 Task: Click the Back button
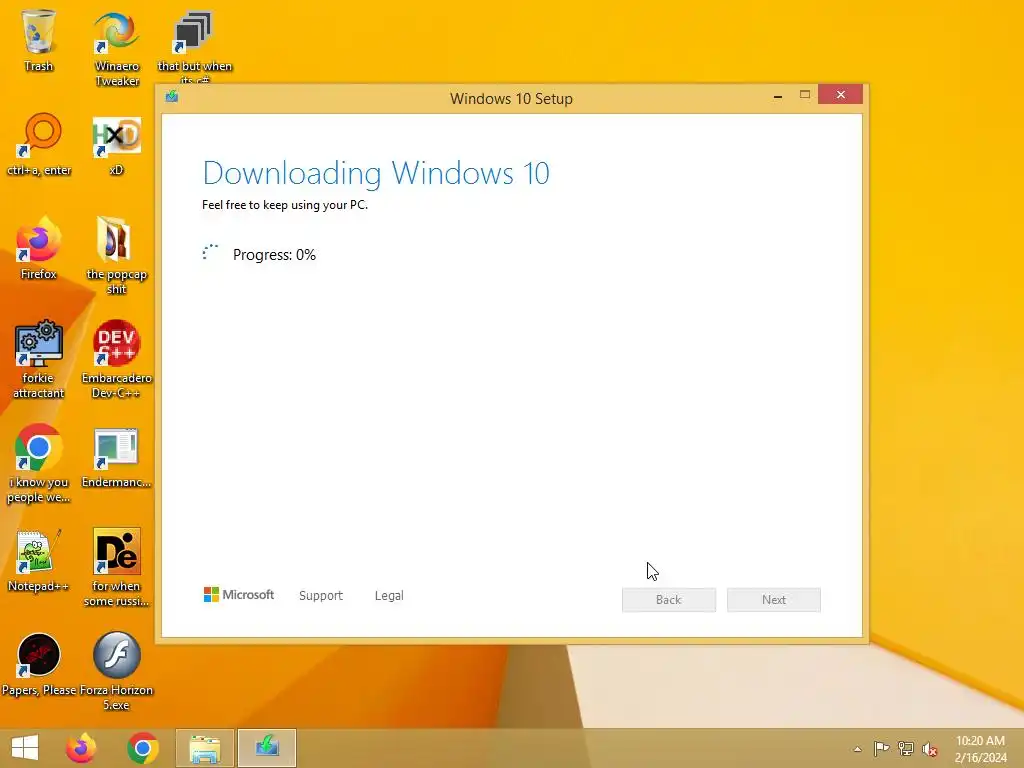tap(669, 600)
